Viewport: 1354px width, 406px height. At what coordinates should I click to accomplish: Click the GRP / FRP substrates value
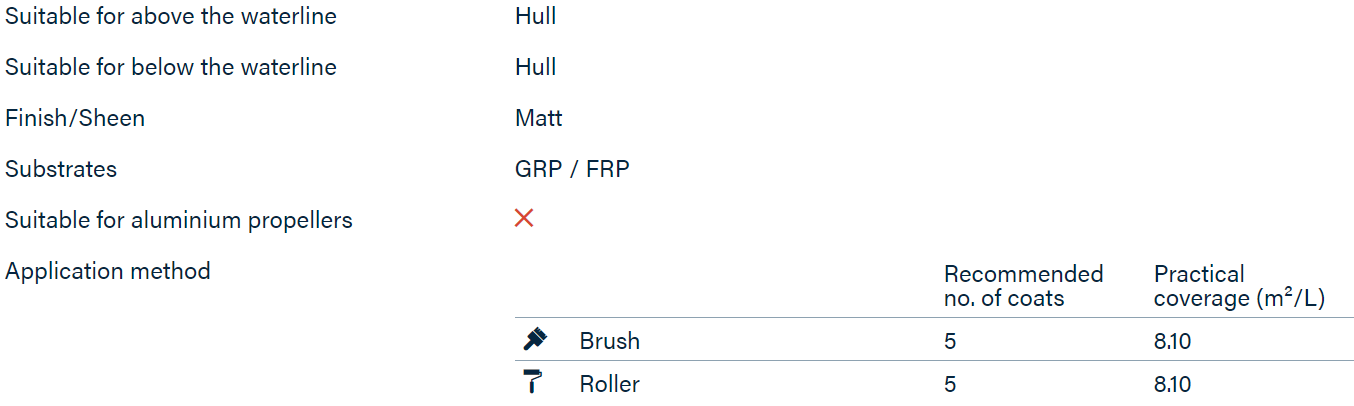click(x=572, y=169)
